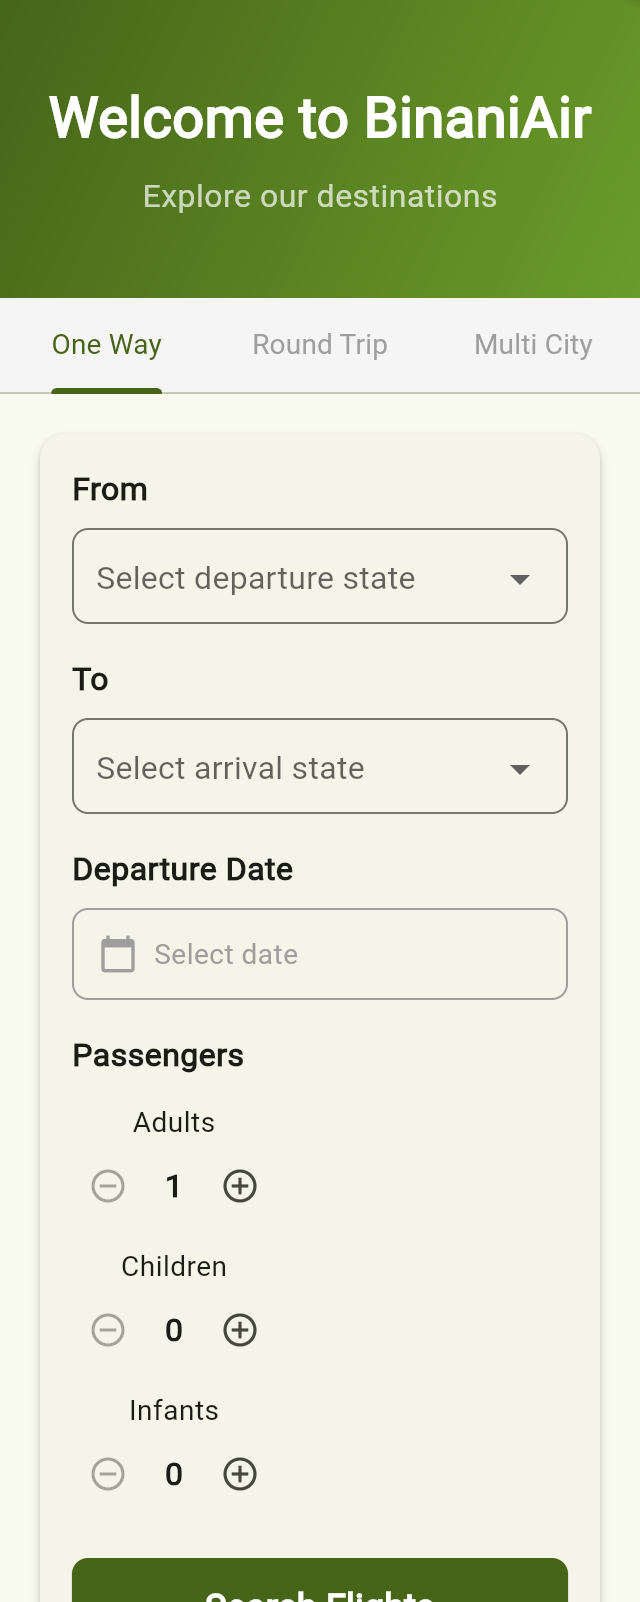The image size is (640, 1602).
Task: Click the Welcome to BinaniAir heading
Action: 320,118
